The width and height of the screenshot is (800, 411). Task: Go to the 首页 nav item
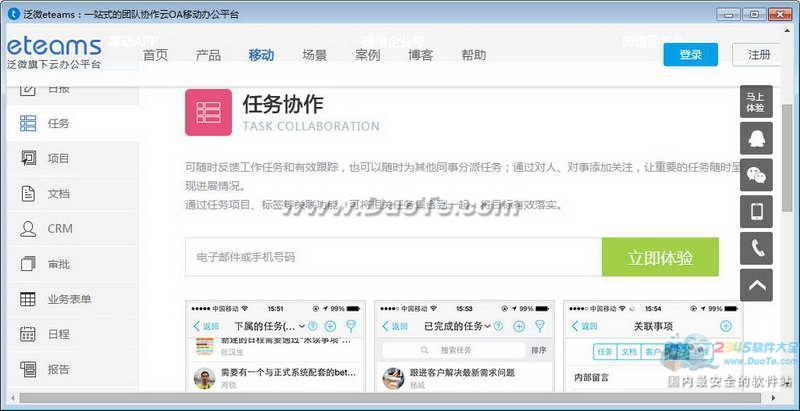point(156,55)
